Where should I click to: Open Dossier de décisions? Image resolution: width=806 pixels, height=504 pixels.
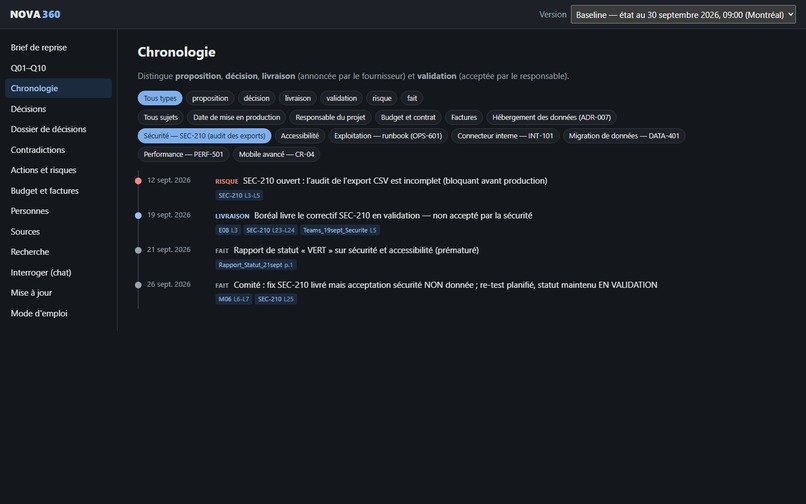pos(58,129)
